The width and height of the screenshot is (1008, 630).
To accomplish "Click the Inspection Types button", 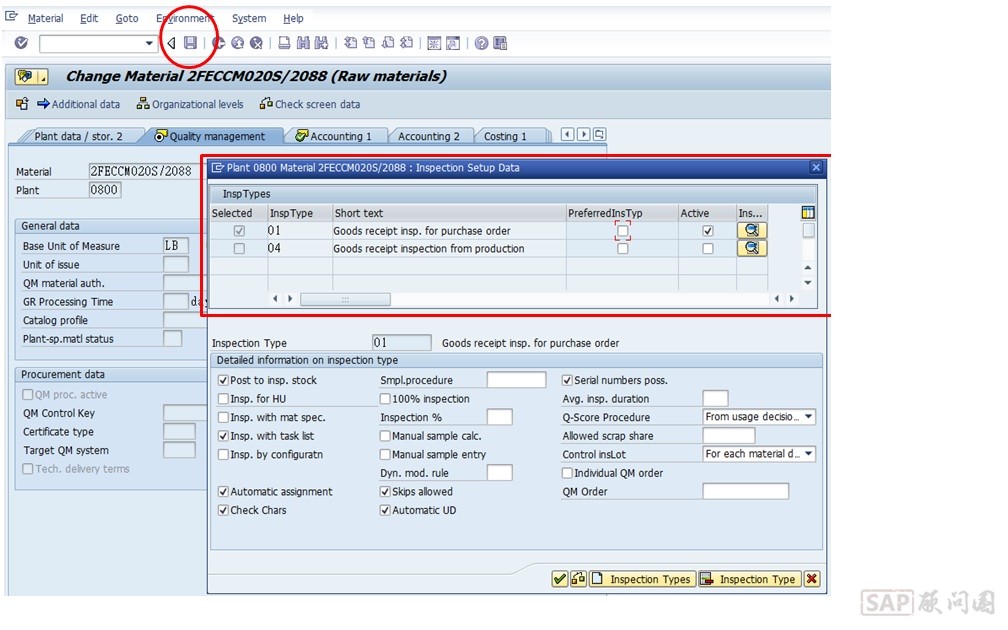I will [641, 579].
